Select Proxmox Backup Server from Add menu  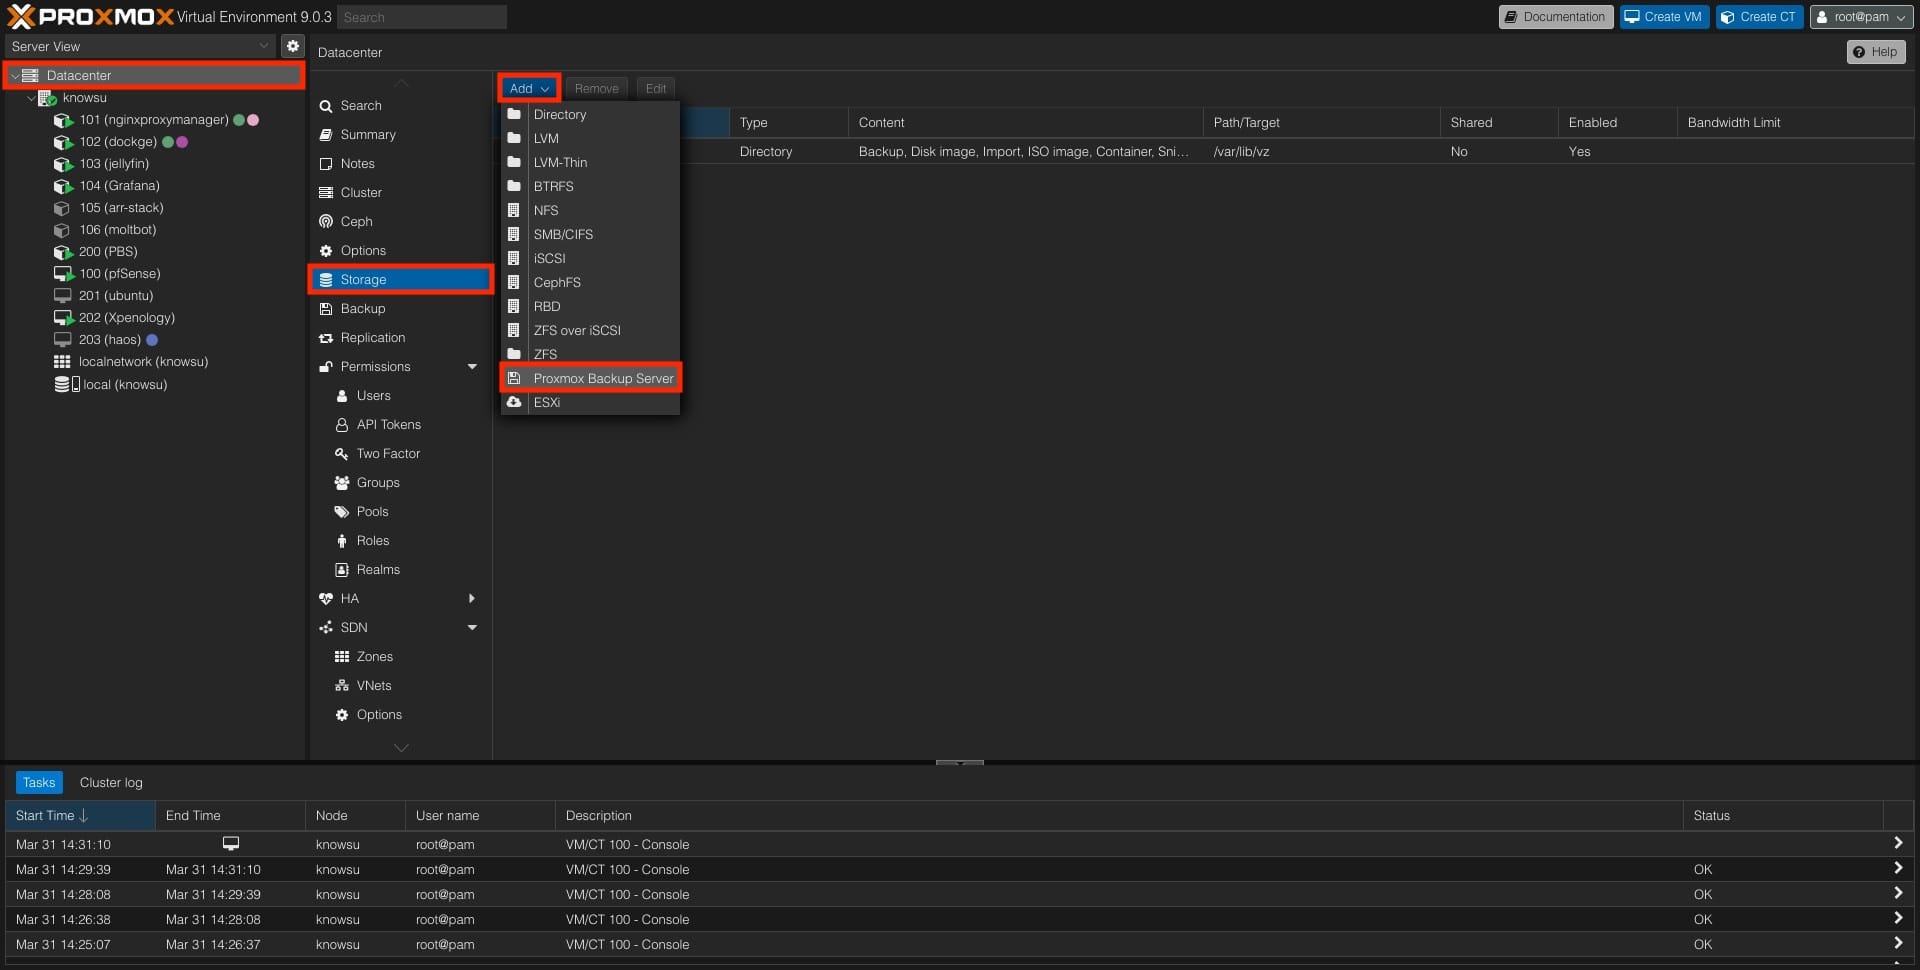[602, 379]
